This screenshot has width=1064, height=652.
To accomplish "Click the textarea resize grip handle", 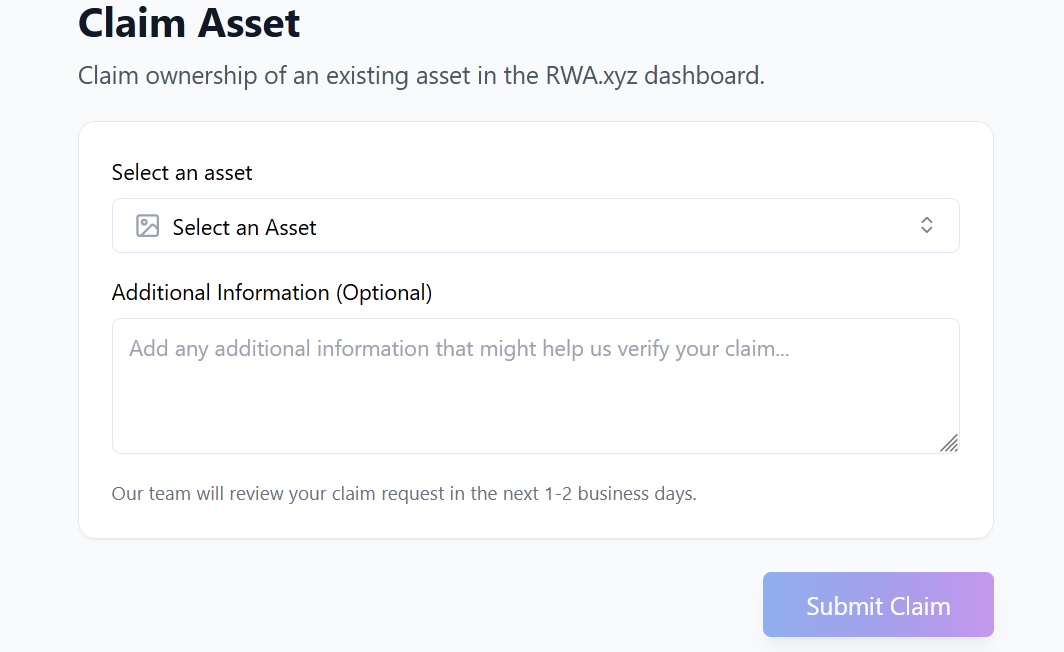I will (x=949, y=443).
